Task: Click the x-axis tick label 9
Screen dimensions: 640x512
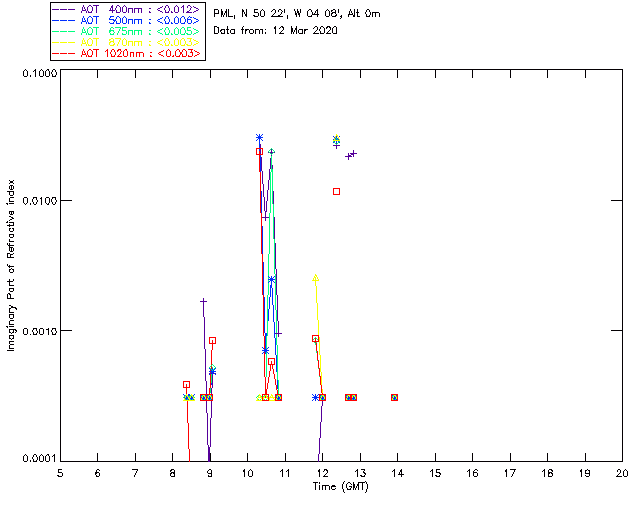Action: 210,473
